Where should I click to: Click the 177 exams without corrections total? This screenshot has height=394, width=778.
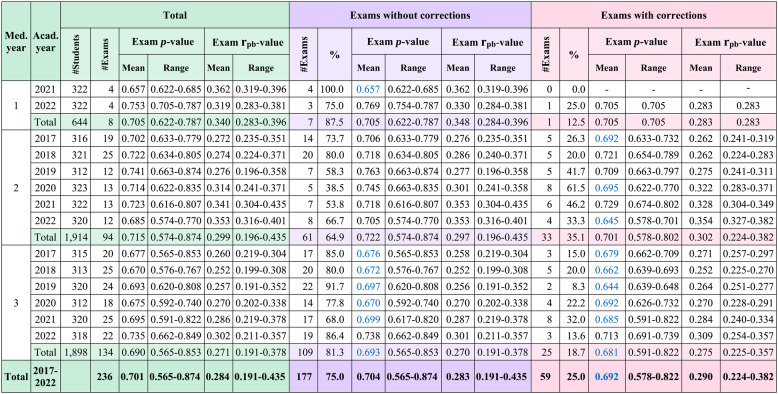pos(304,377)
